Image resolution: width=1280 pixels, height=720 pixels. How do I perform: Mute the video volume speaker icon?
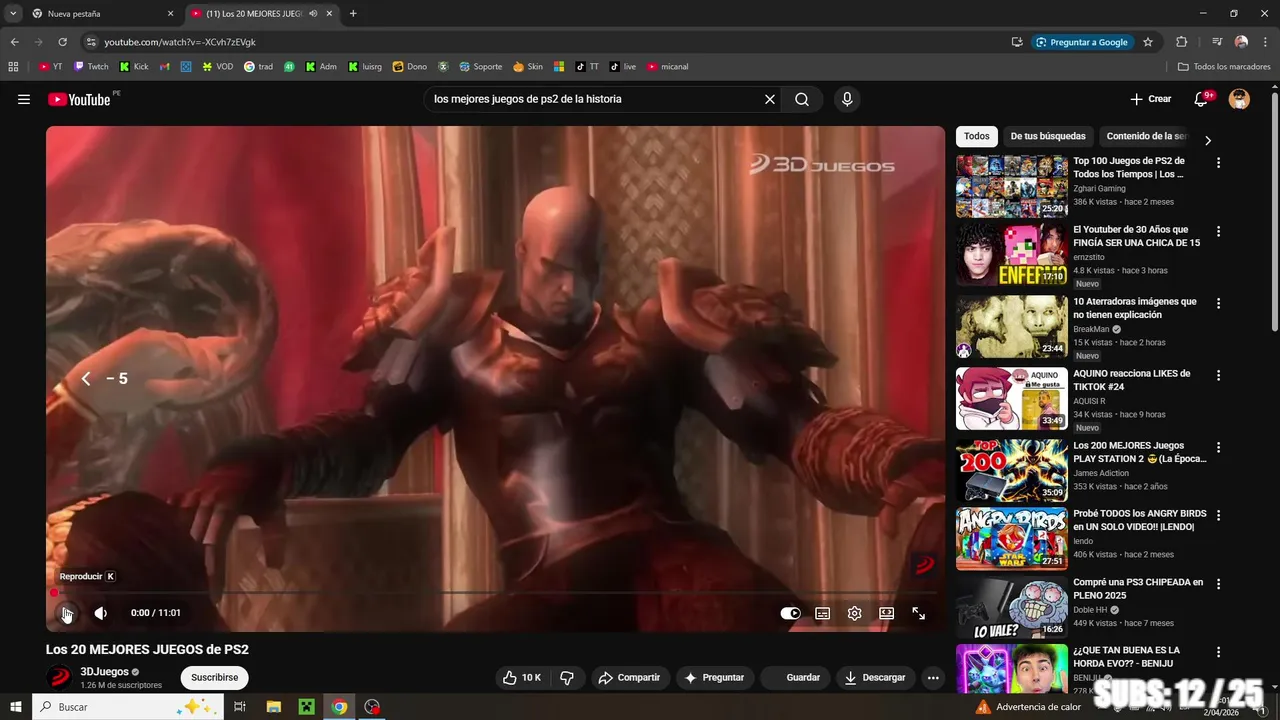[x=100, y=613]
